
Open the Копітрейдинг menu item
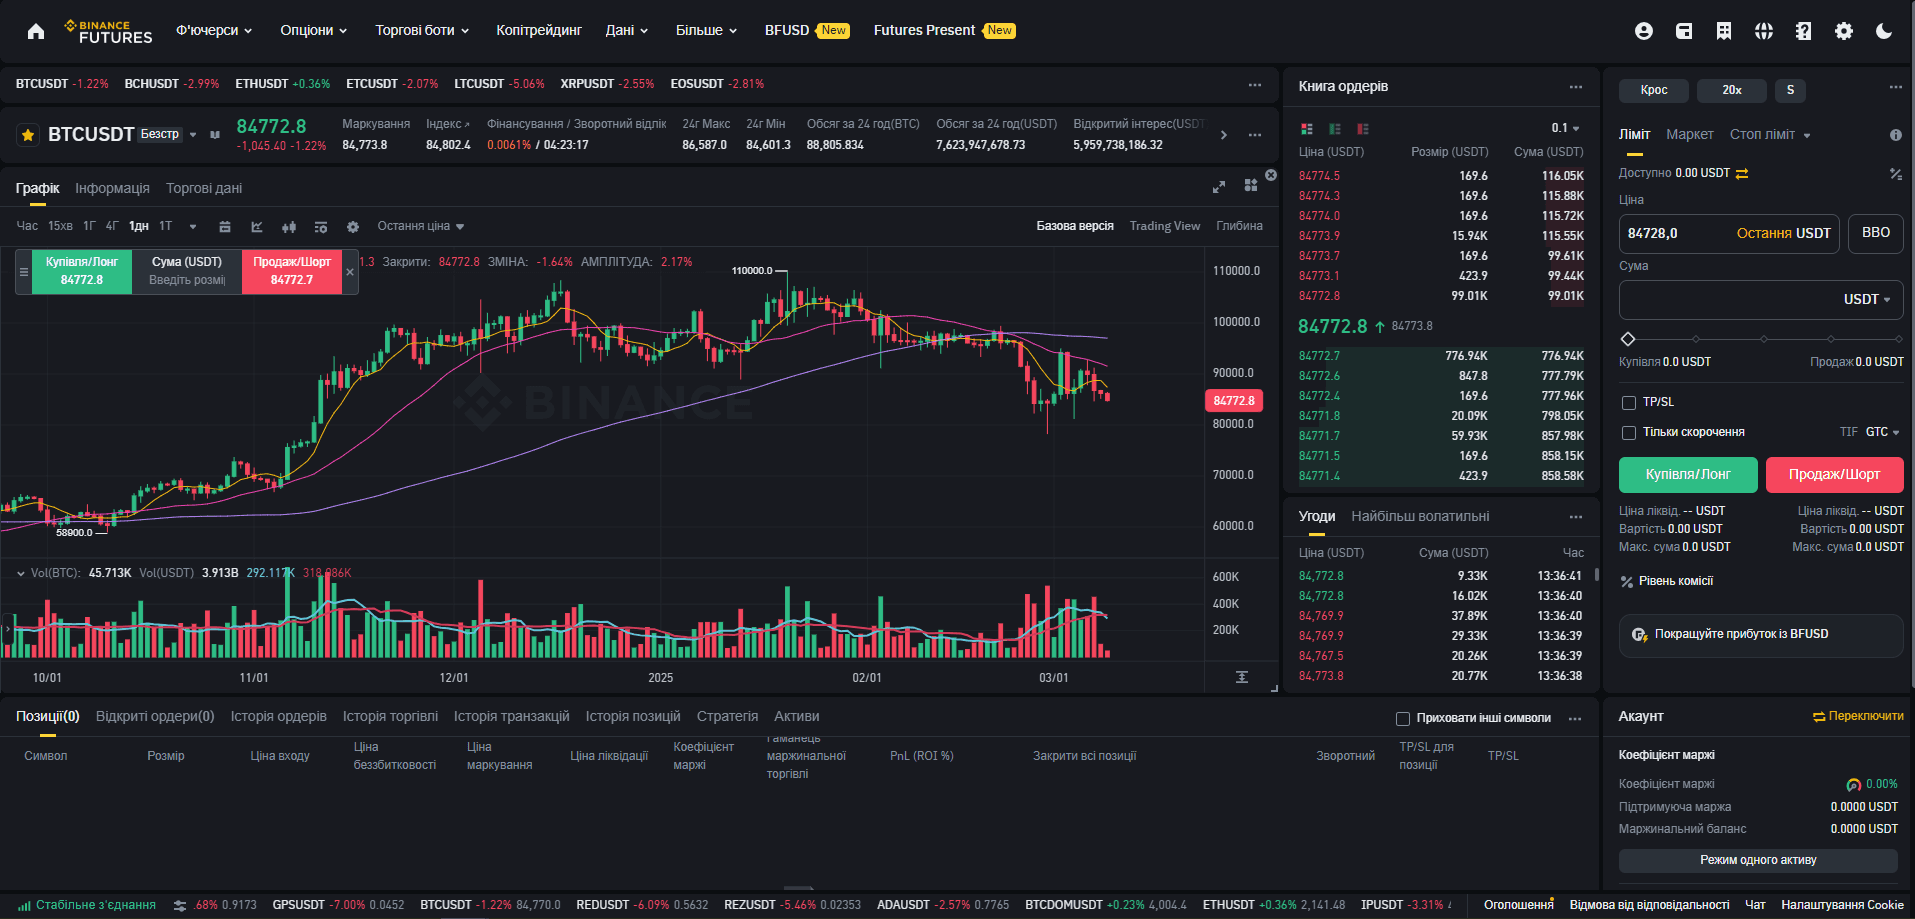(539, 31)
